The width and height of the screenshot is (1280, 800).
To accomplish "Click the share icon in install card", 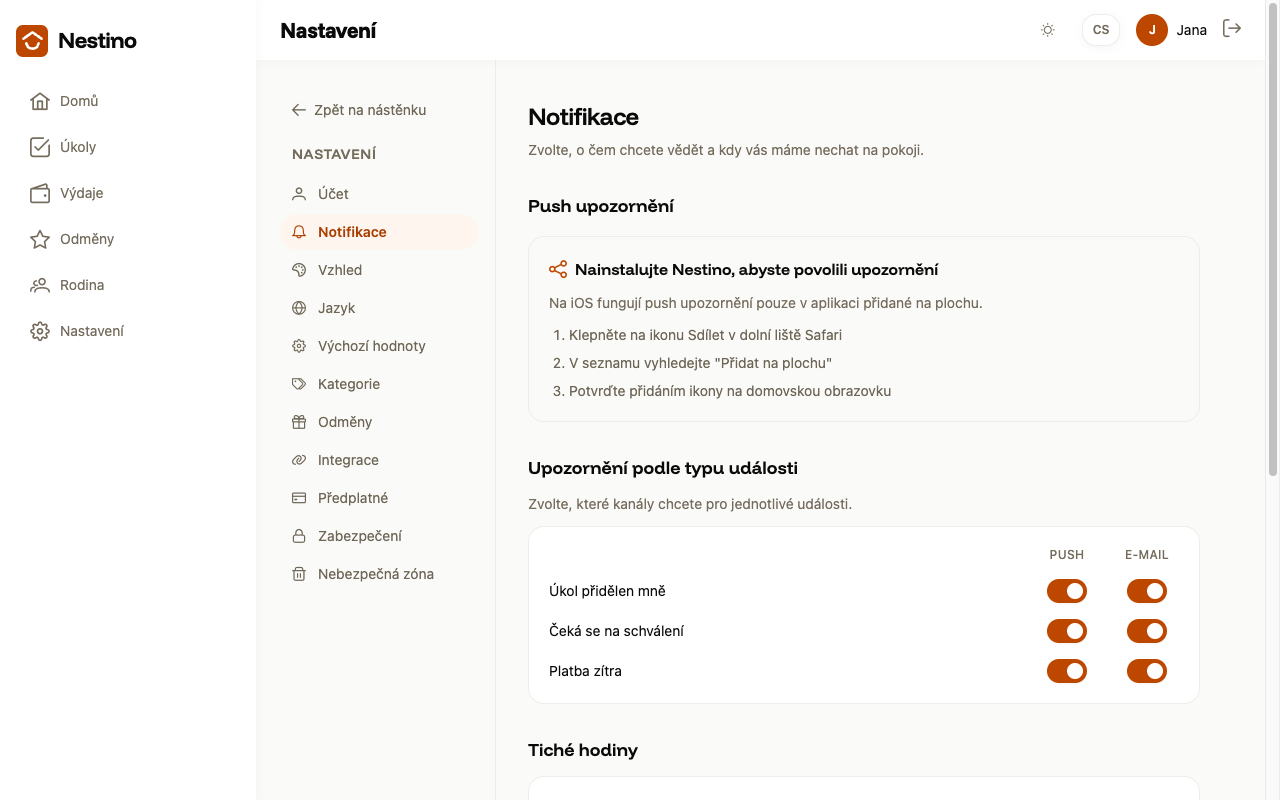I will 558,269.
